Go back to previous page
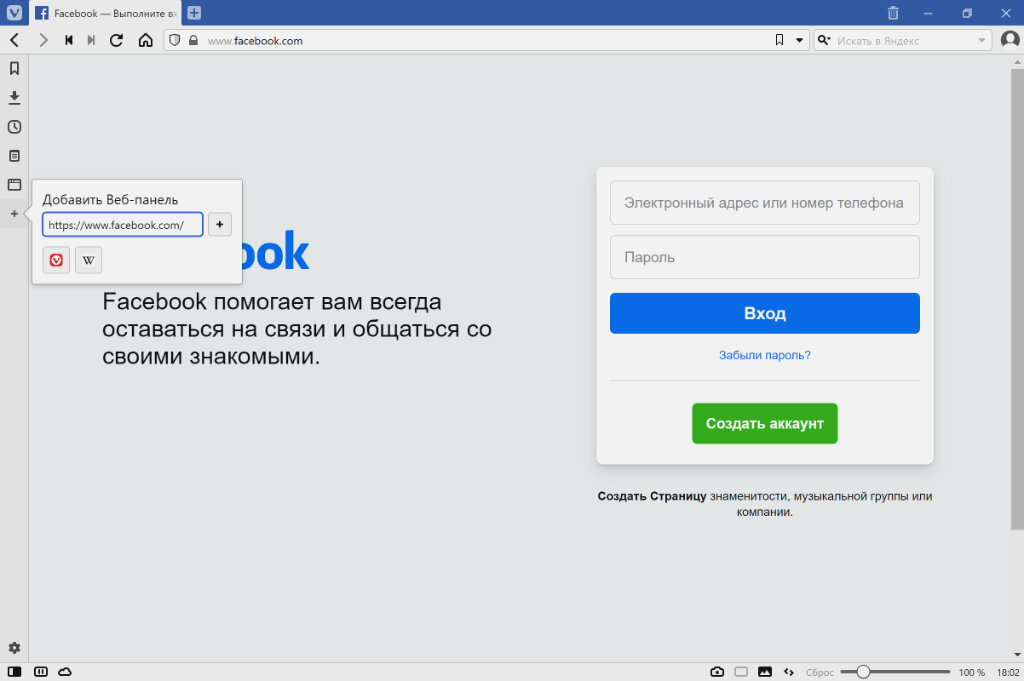The height and width of the screenshot is (681, 1024). tap(14, 40)
